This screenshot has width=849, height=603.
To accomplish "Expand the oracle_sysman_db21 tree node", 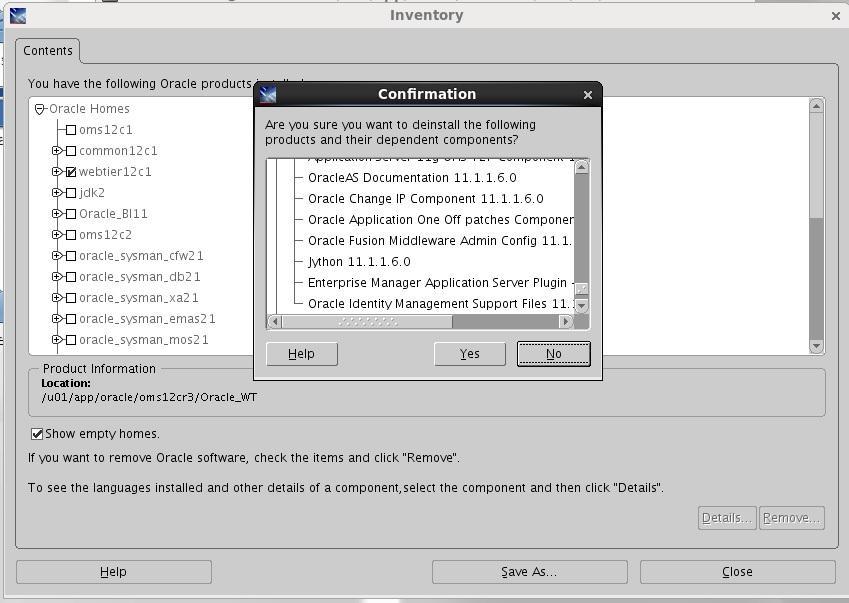I will coord(57,277).
